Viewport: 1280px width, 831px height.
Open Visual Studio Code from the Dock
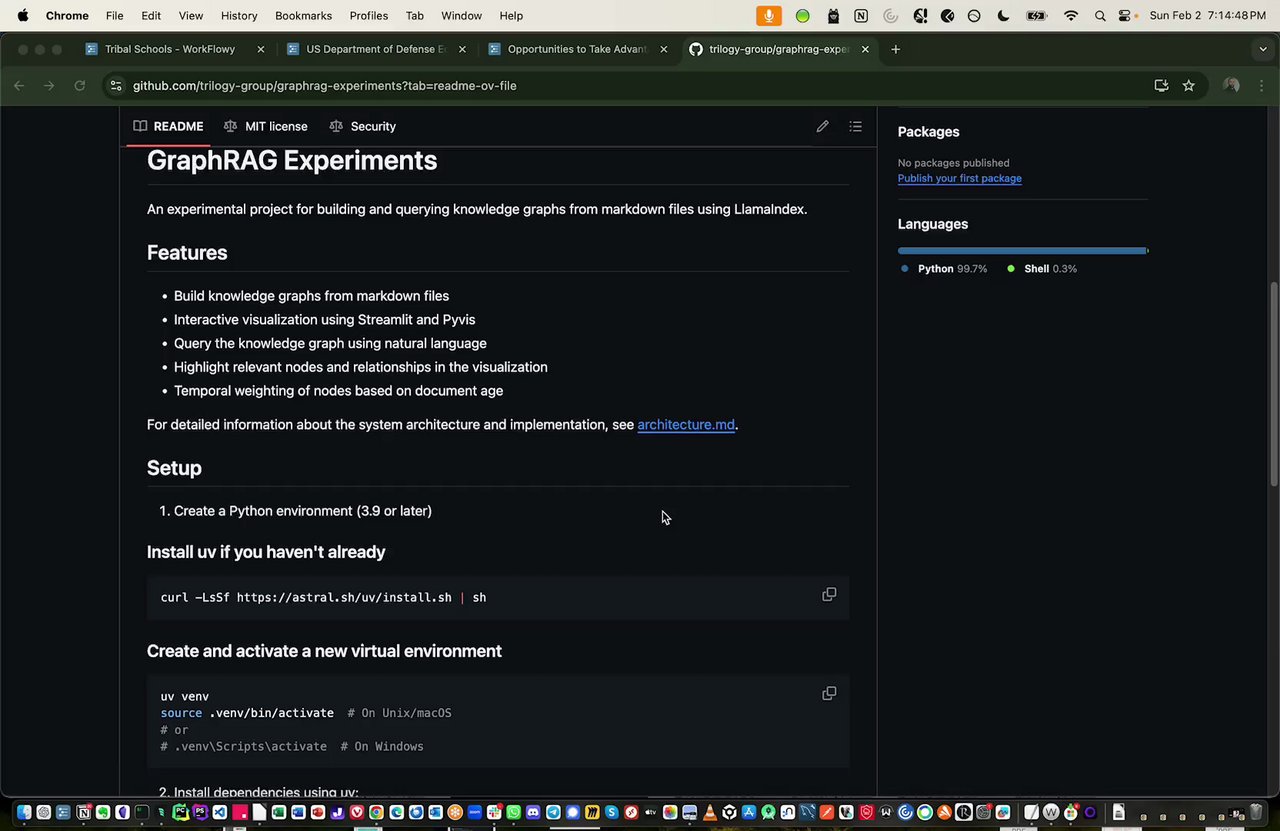[219, 812]
